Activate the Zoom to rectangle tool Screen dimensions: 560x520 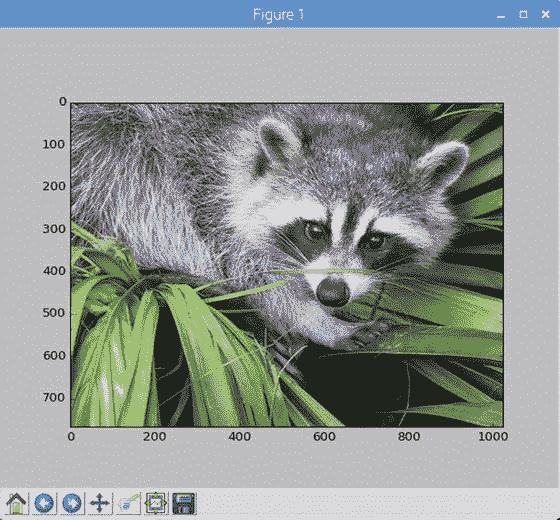coord(128,503)
